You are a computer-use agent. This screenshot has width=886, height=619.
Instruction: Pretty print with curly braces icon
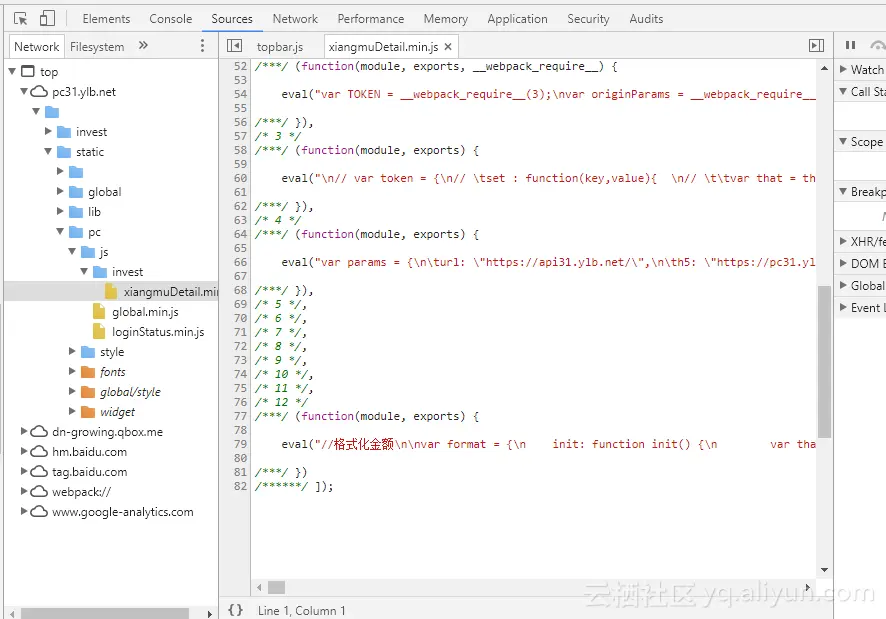[236, 610]
